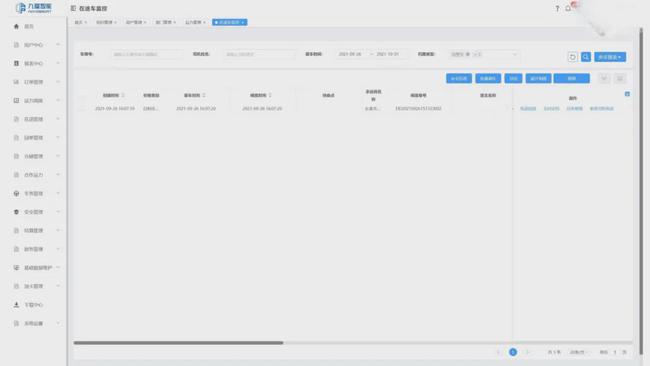Viewport: 650px width, 366px height.
Task: Open notifications with the bell icon
Action: pyautogui.click(x=568, y=8)
